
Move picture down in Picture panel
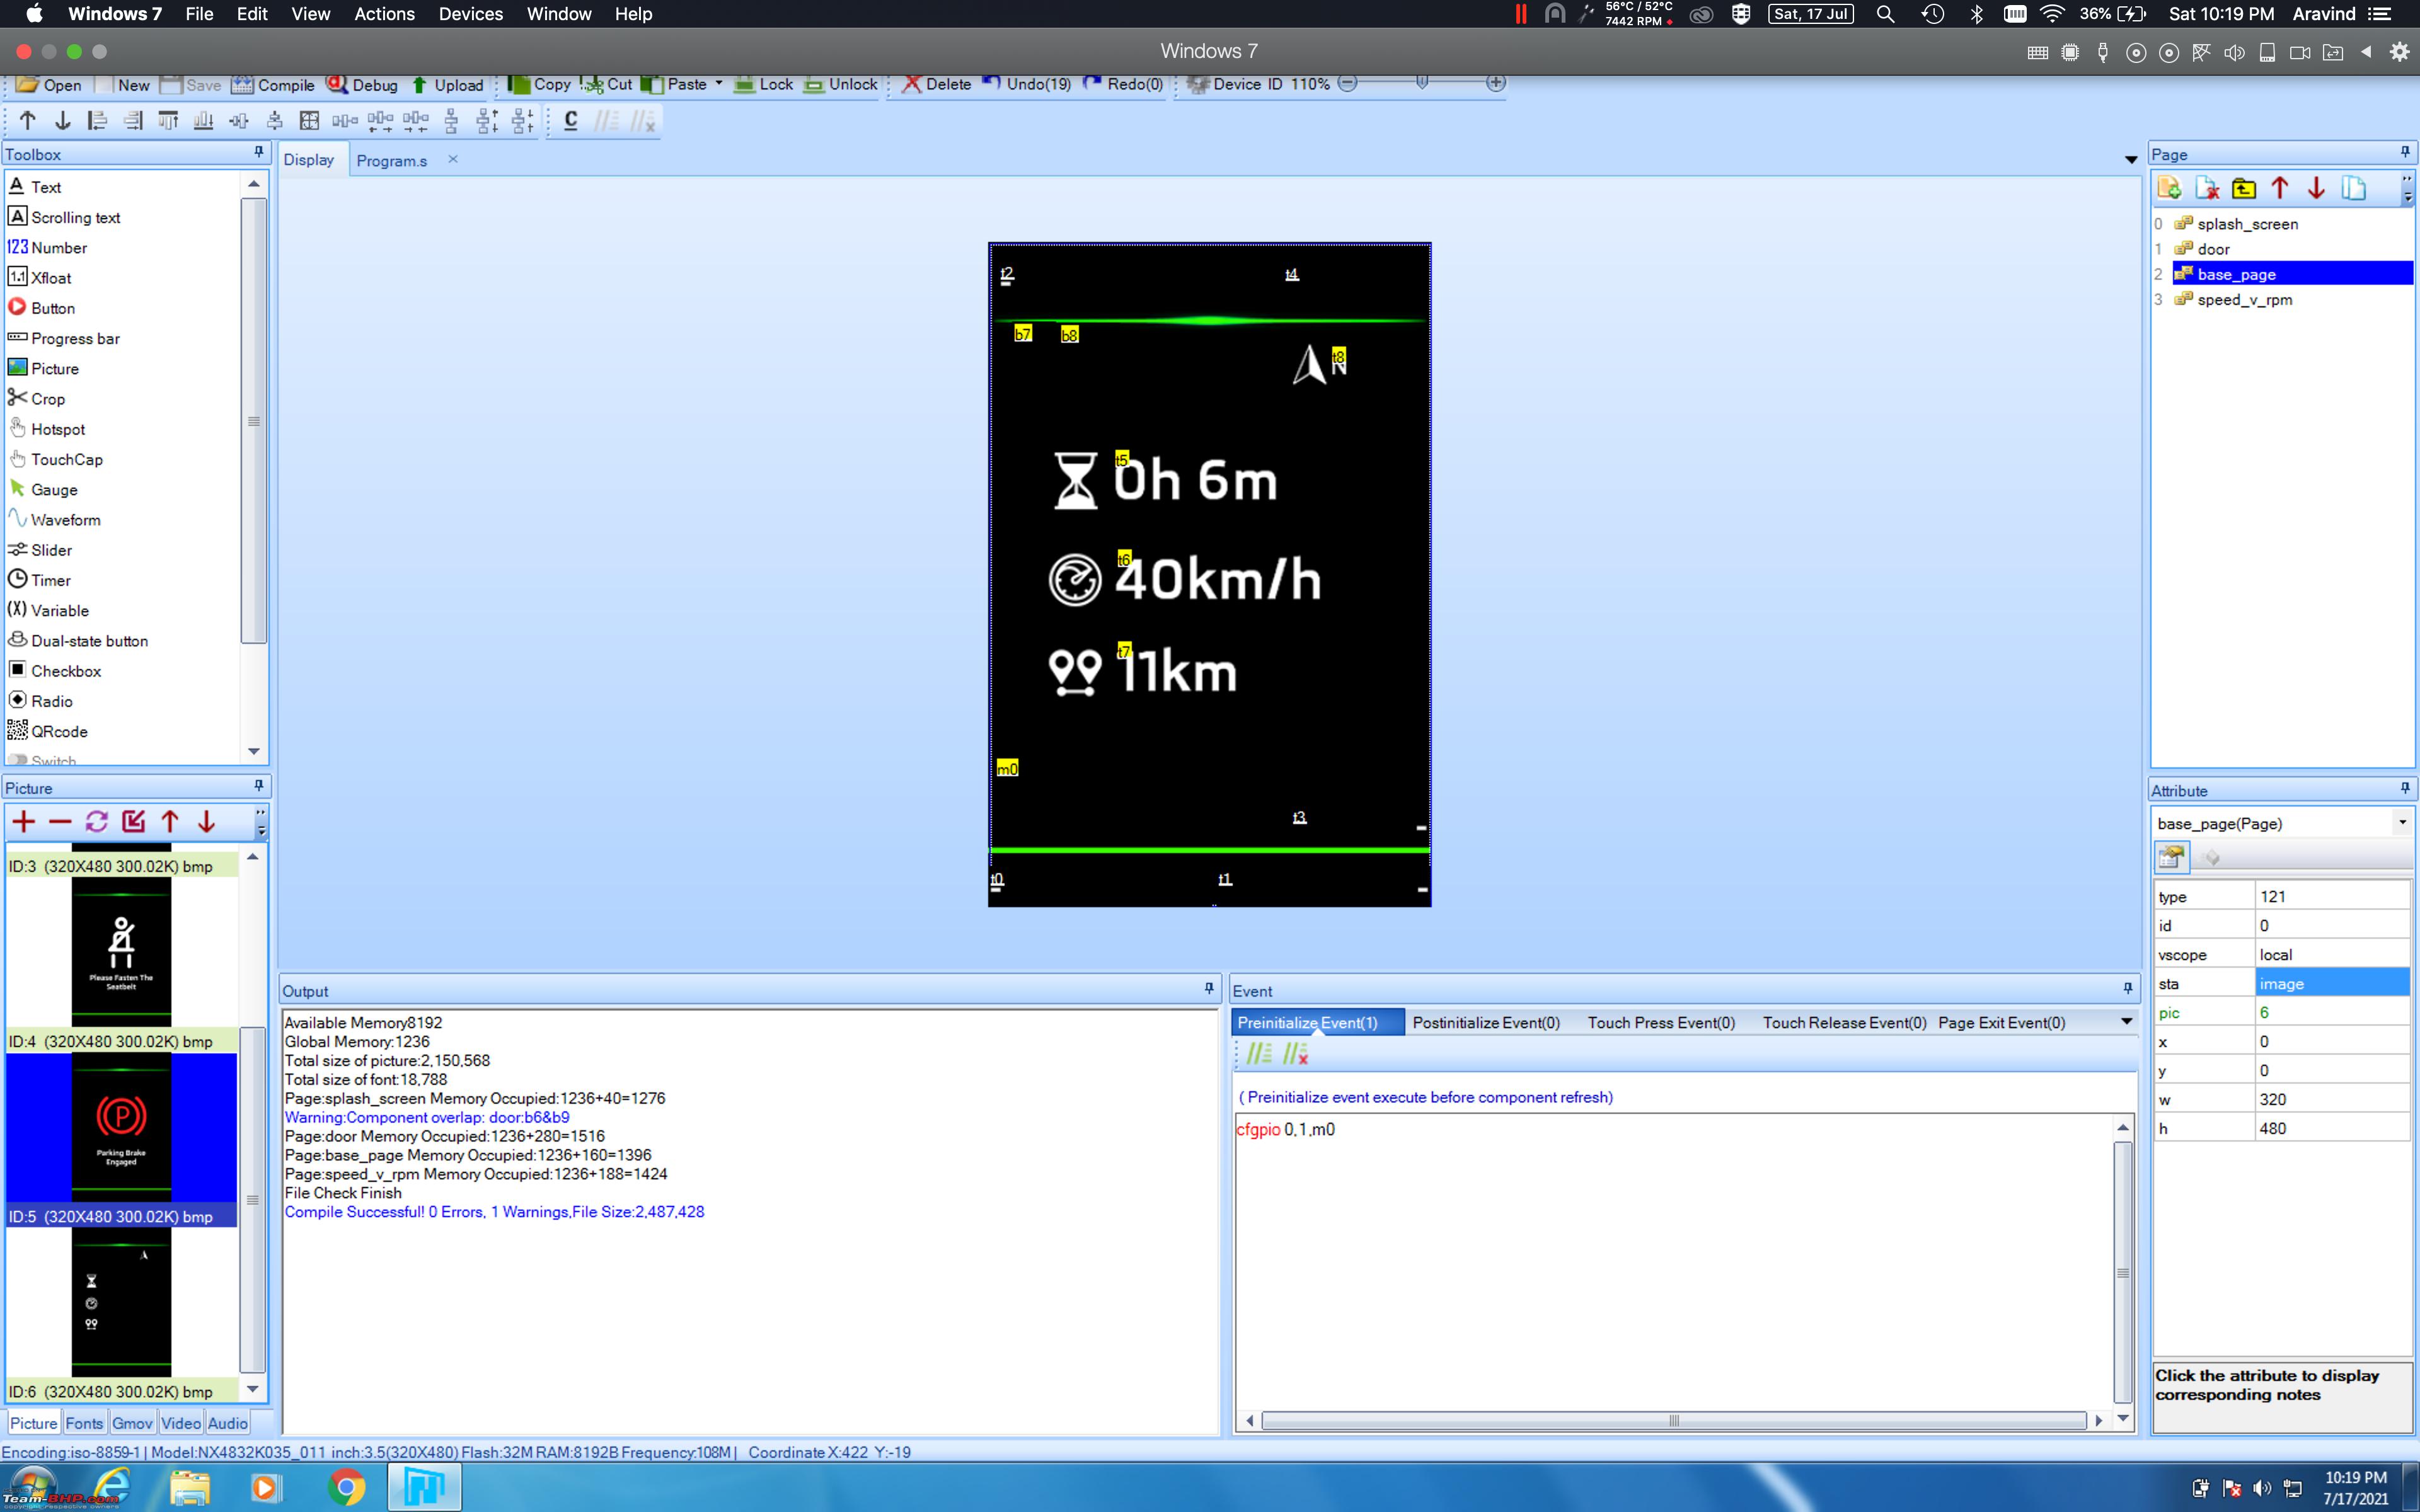coord(206,822)
